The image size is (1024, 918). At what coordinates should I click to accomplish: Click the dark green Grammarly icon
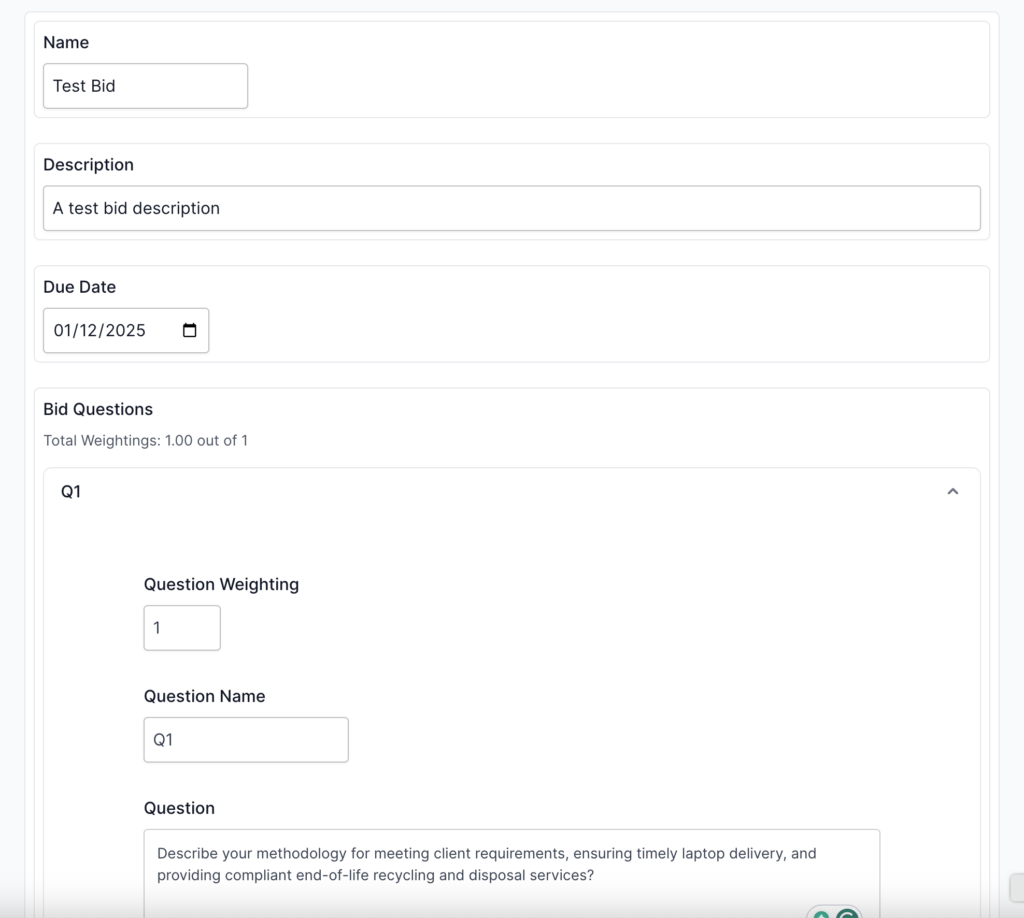coord(848,914)
